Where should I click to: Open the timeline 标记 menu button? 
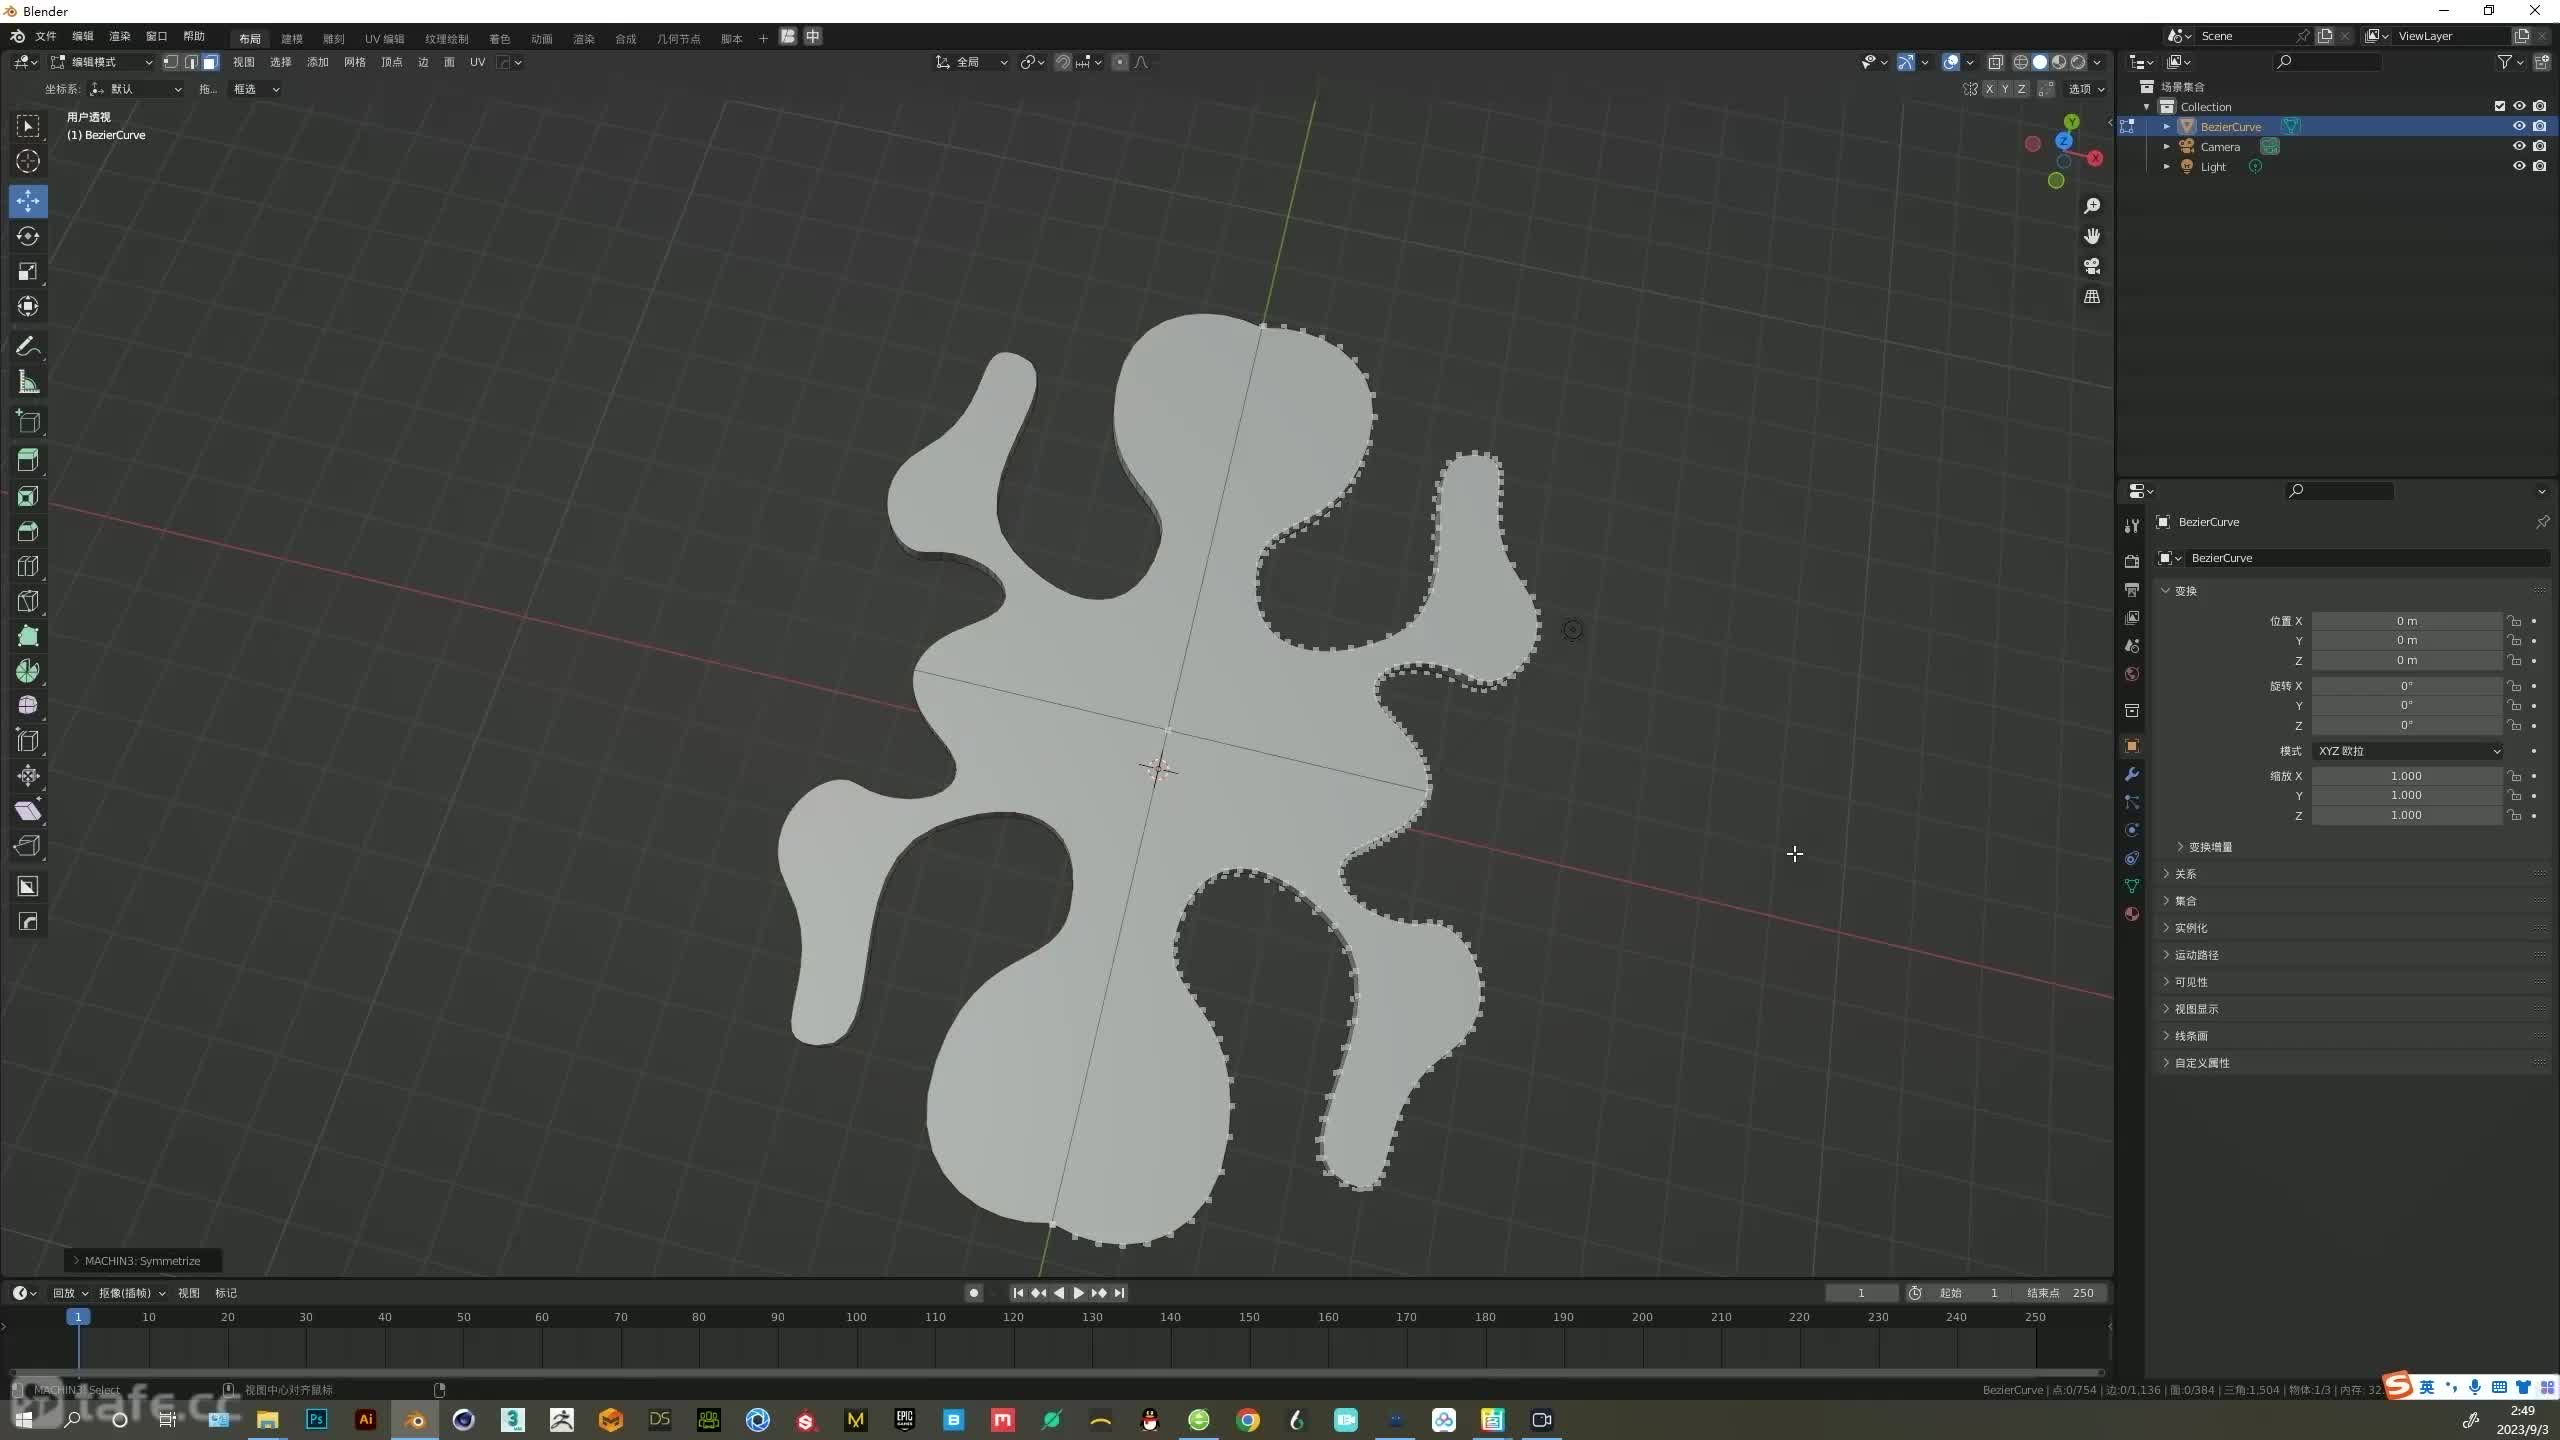pos(226,1293)
